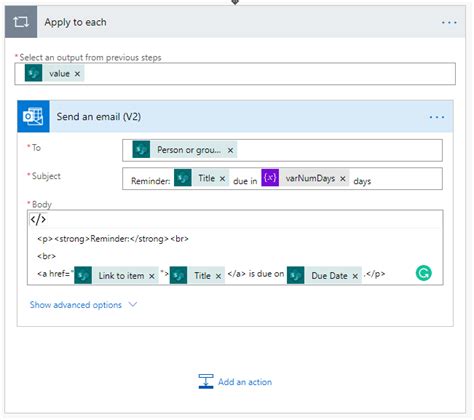This screenshot has height=420, width=474.
Task: Remove the Title token in Subject
Action: tap(222, 179)
